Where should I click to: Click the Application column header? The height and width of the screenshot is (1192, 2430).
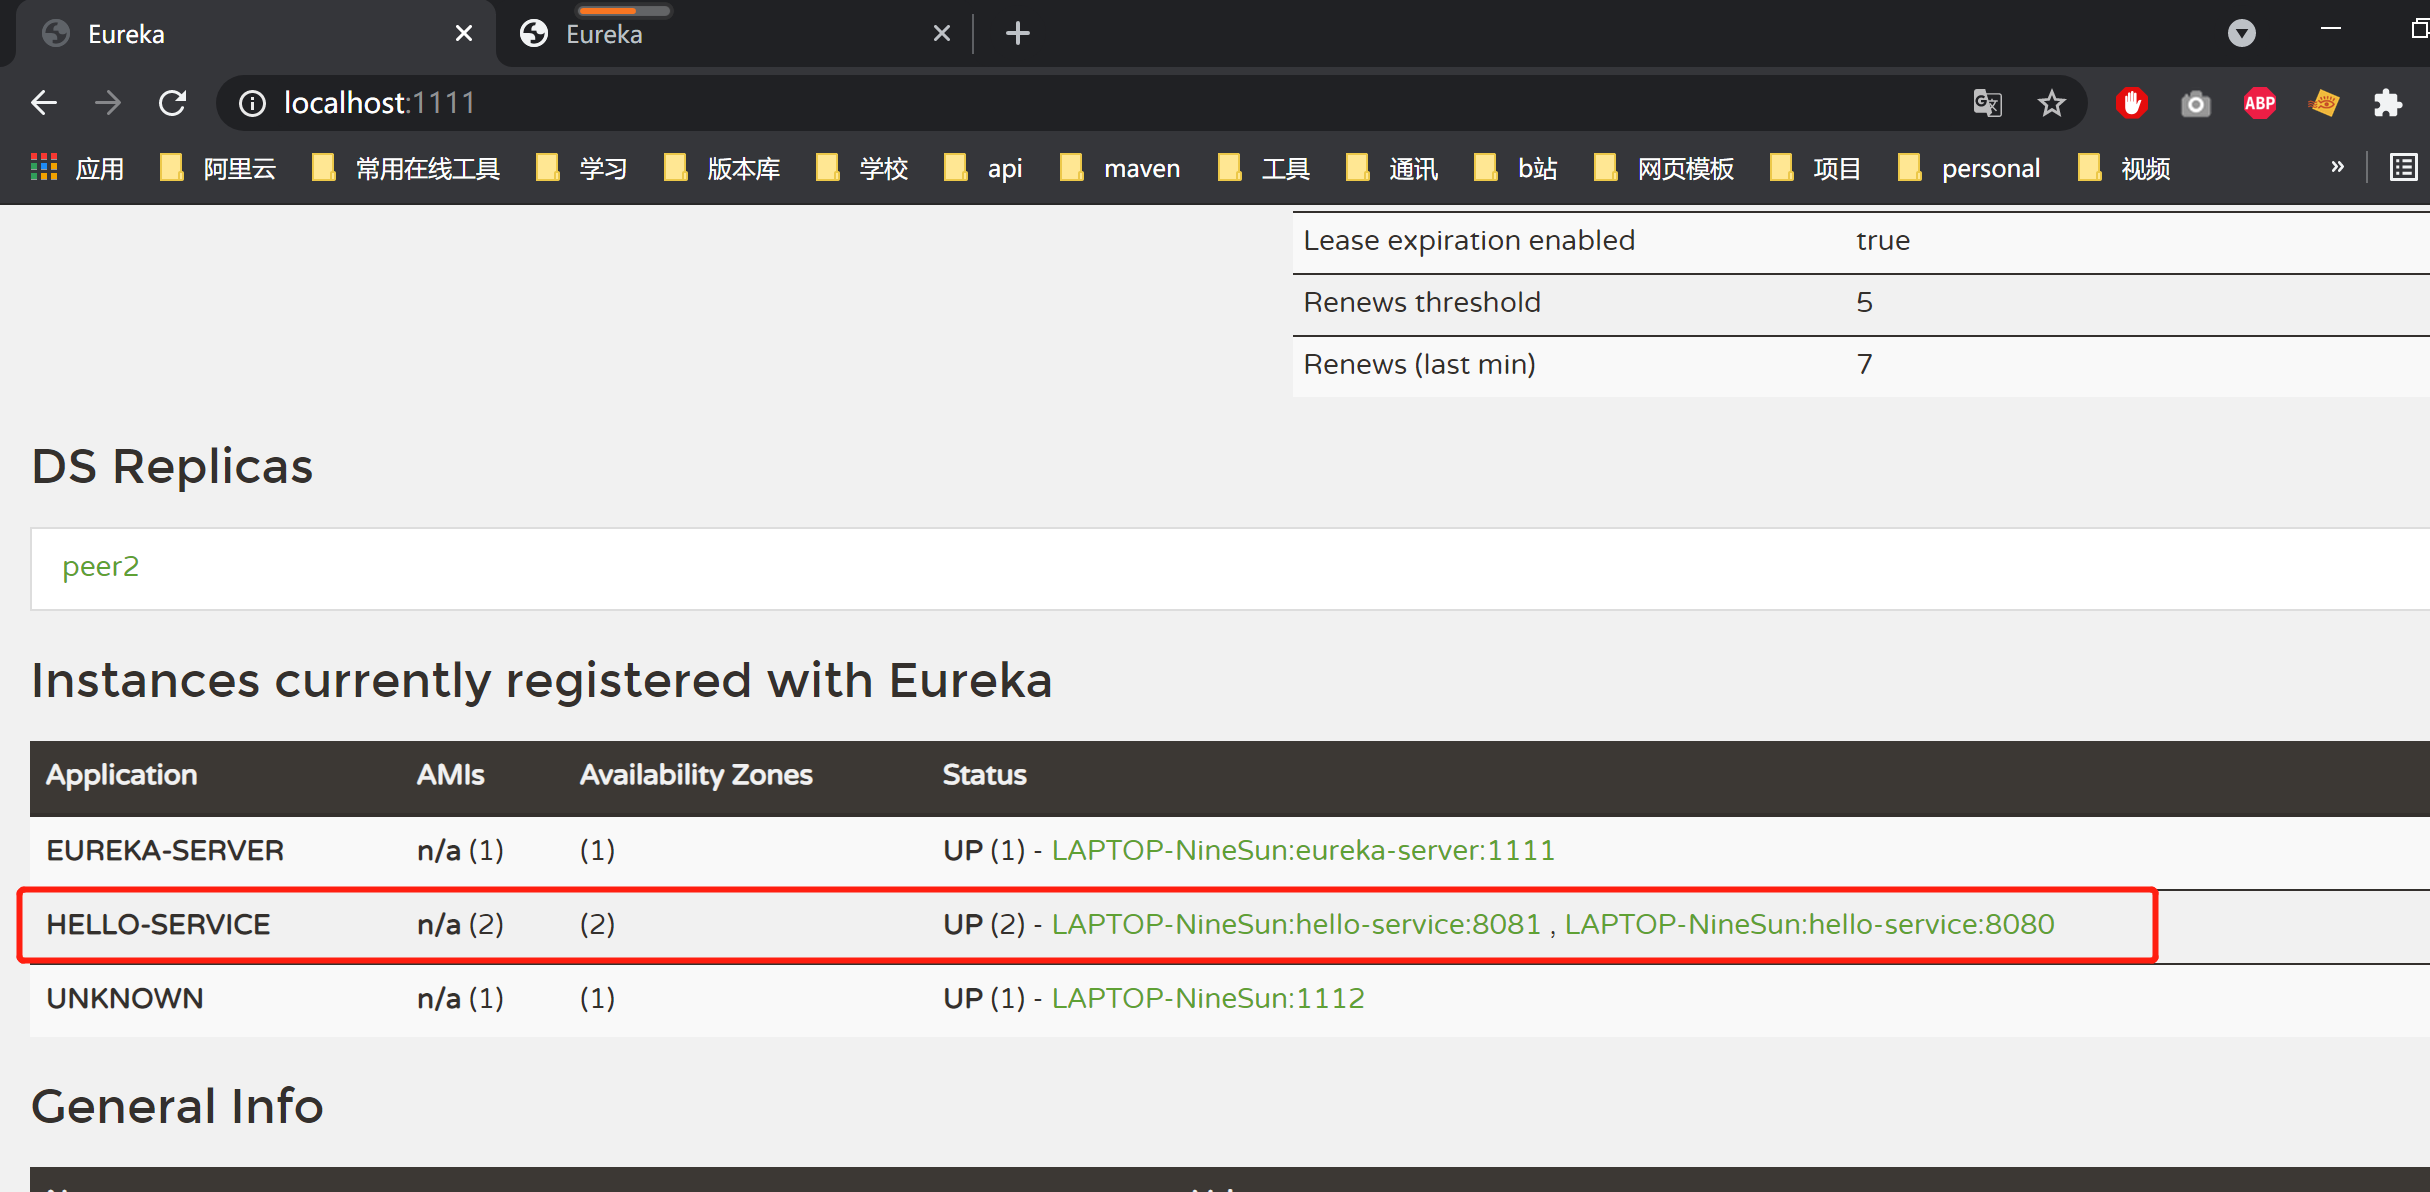122,775
